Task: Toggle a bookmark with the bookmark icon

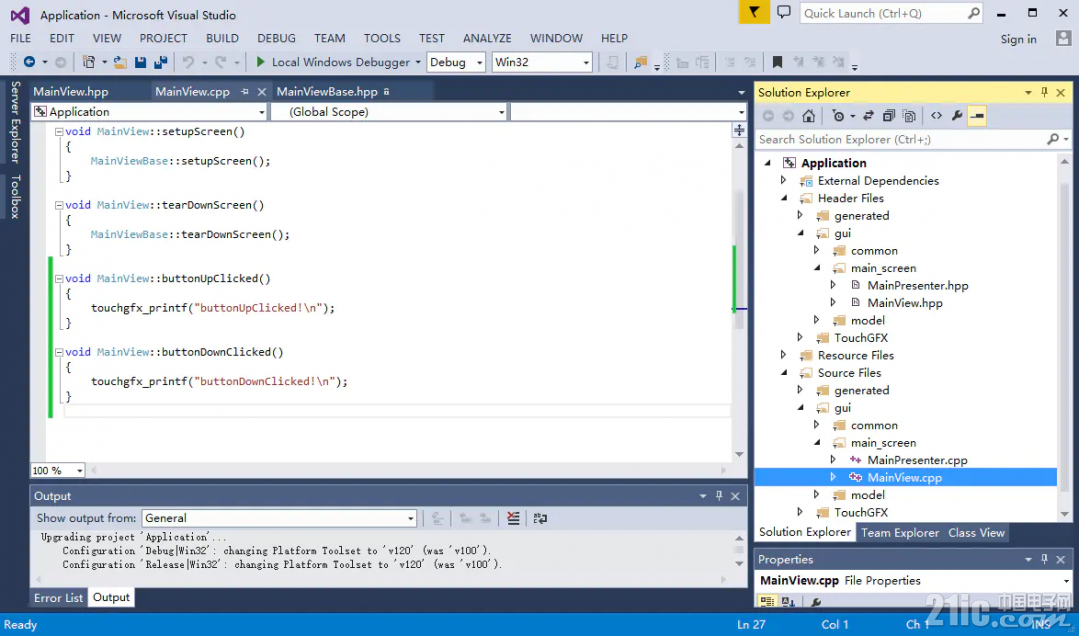Action: 778,63
